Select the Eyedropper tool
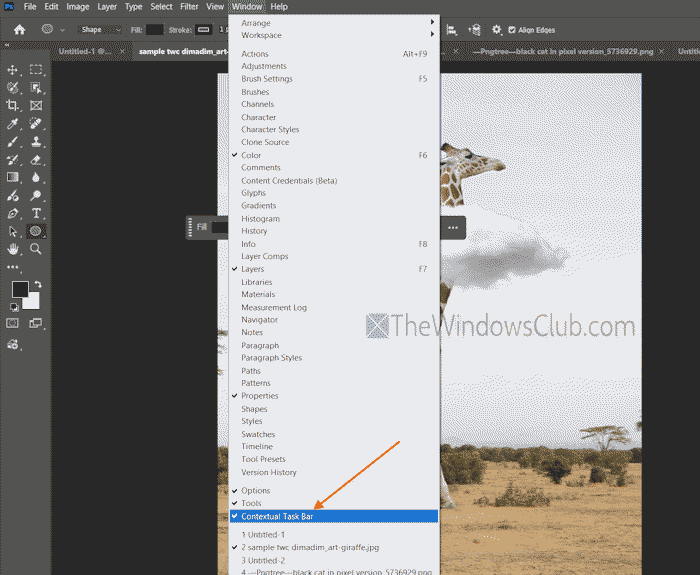Screen dimensions: 700x575 pyautogui.click(x=12, y=124)
